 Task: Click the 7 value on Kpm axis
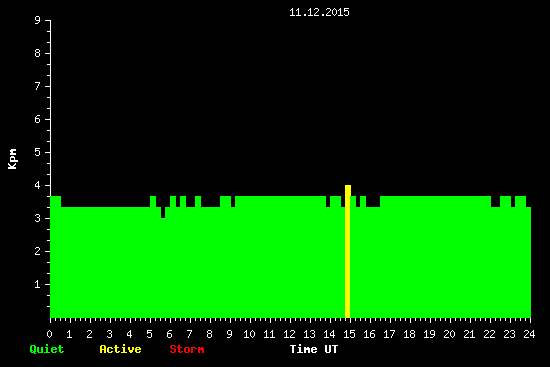[38, 86]
